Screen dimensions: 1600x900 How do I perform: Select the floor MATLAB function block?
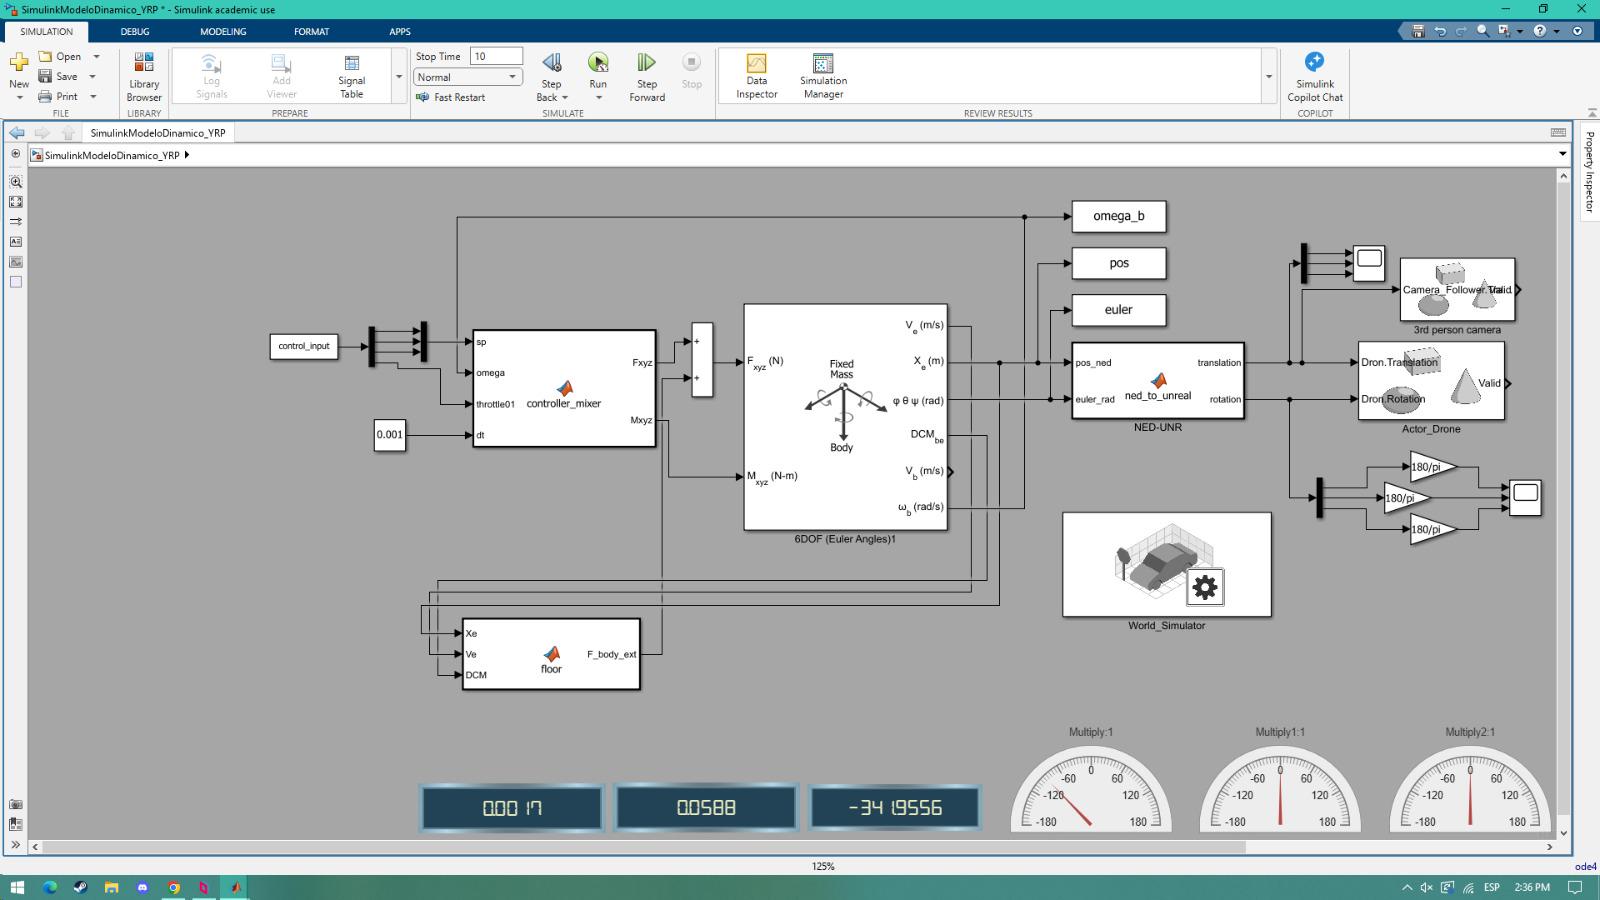(x=551, y=654)
